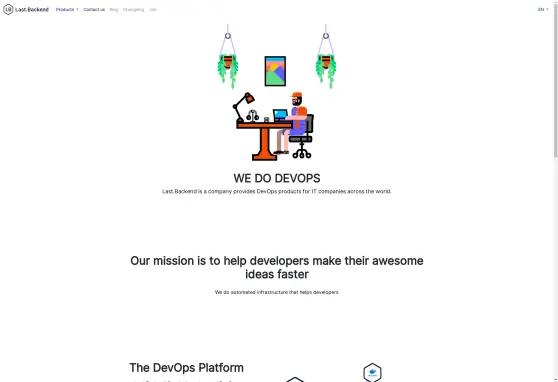The height and width of the screenshot is (382, 558).
Task: Open the Changelog link in navigation
Action: point(133,10)
